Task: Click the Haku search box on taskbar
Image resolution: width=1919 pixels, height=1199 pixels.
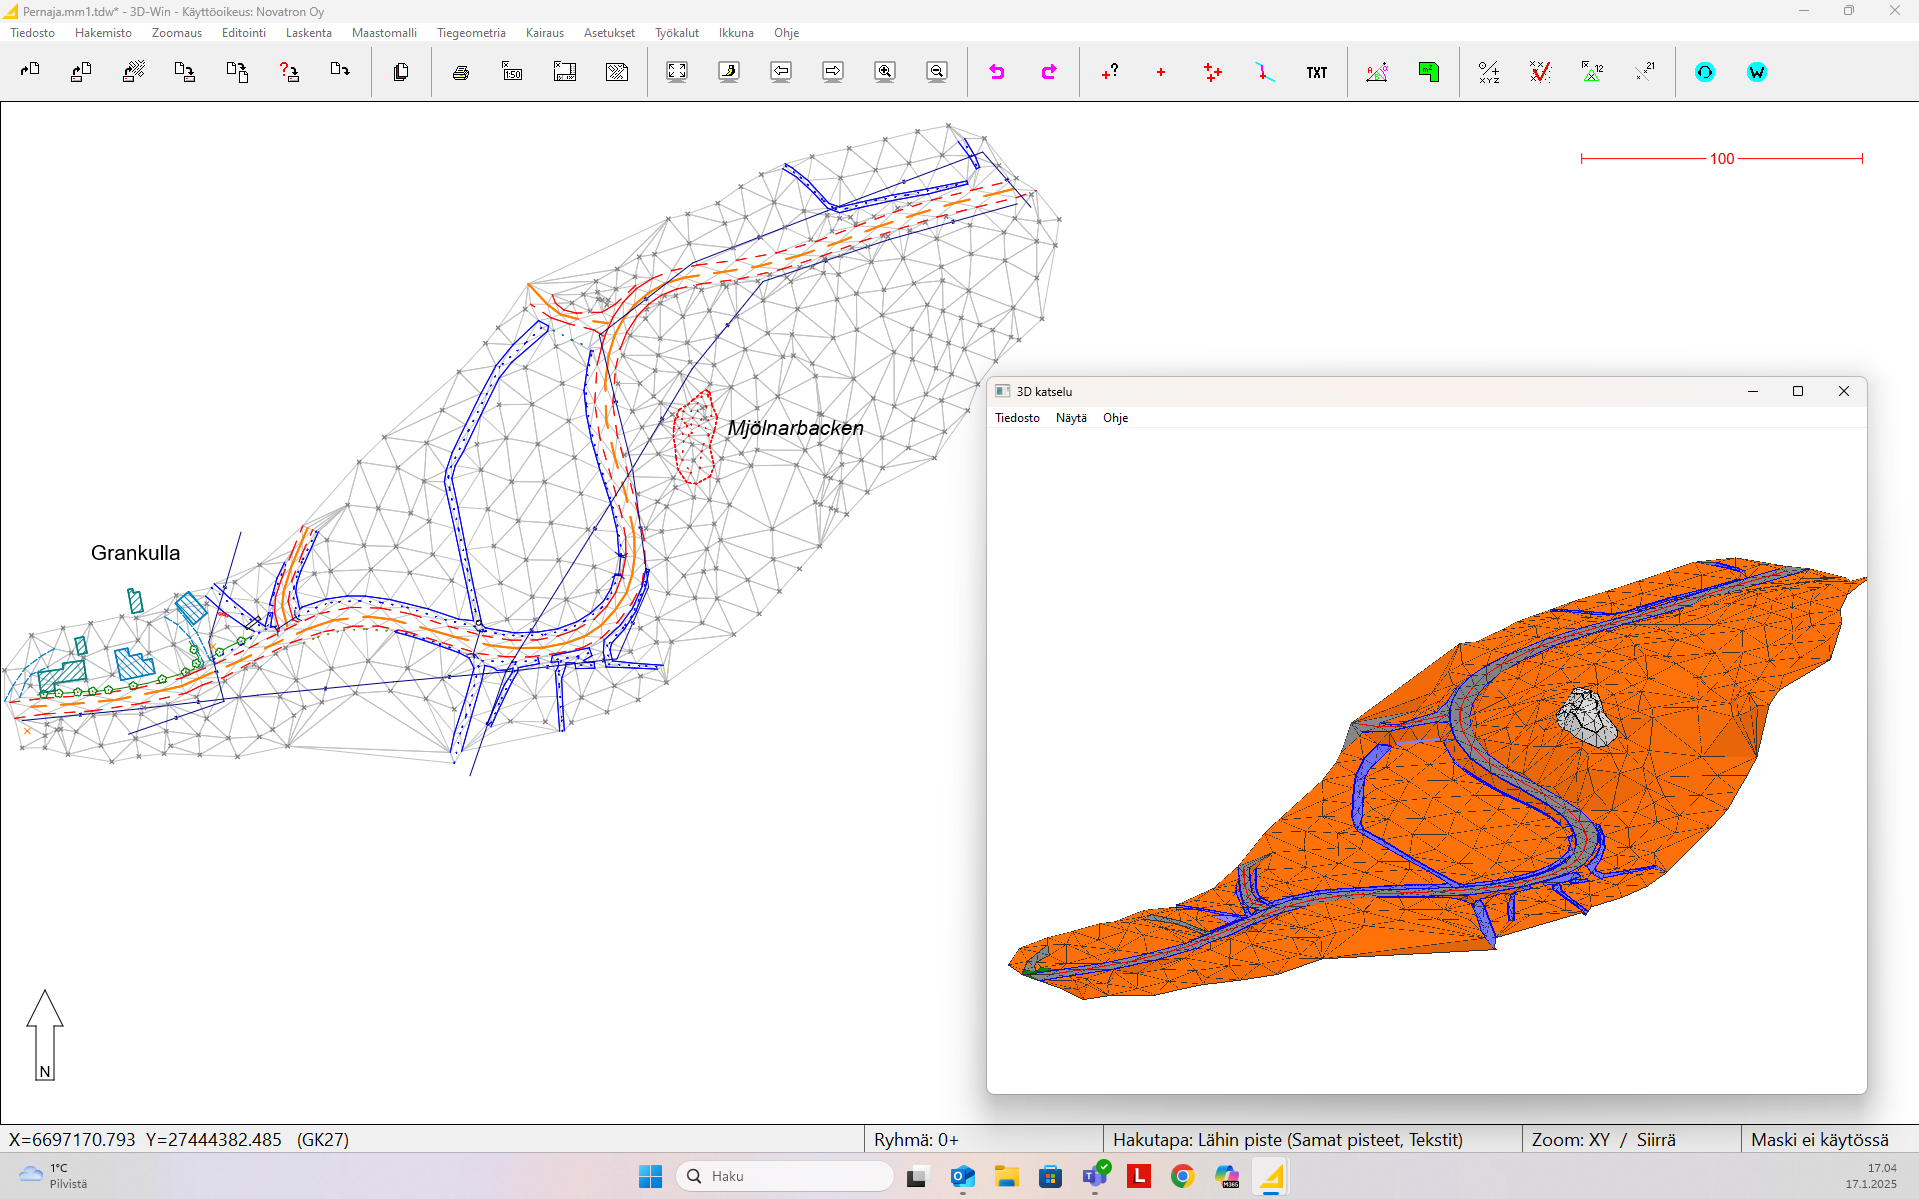Action: point(785,1176)
